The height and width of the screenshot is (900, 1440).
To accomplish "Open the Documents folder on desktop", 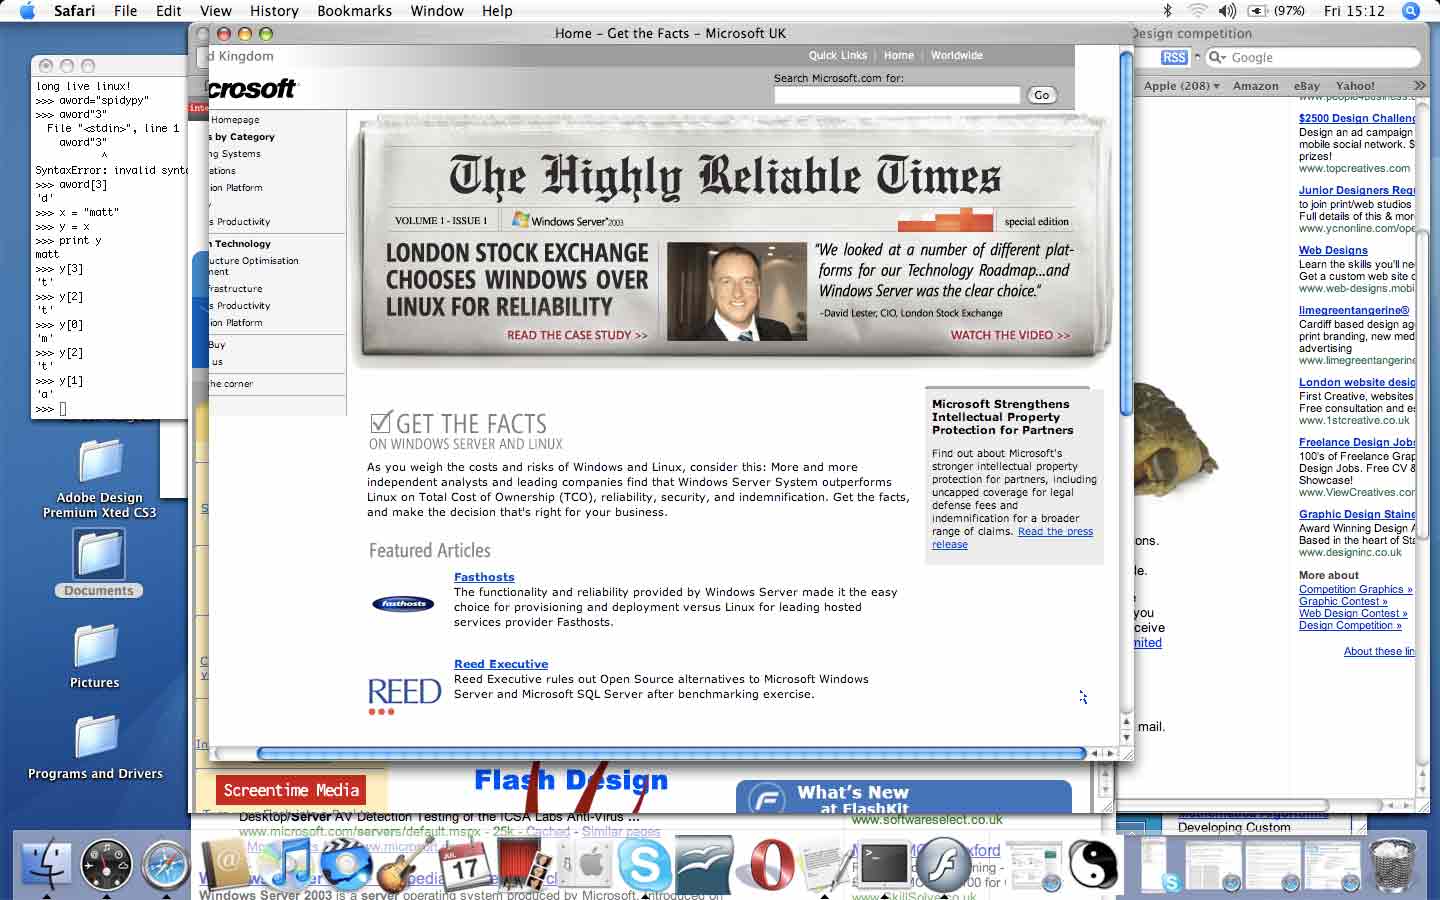I will click(x=99, y=562).
